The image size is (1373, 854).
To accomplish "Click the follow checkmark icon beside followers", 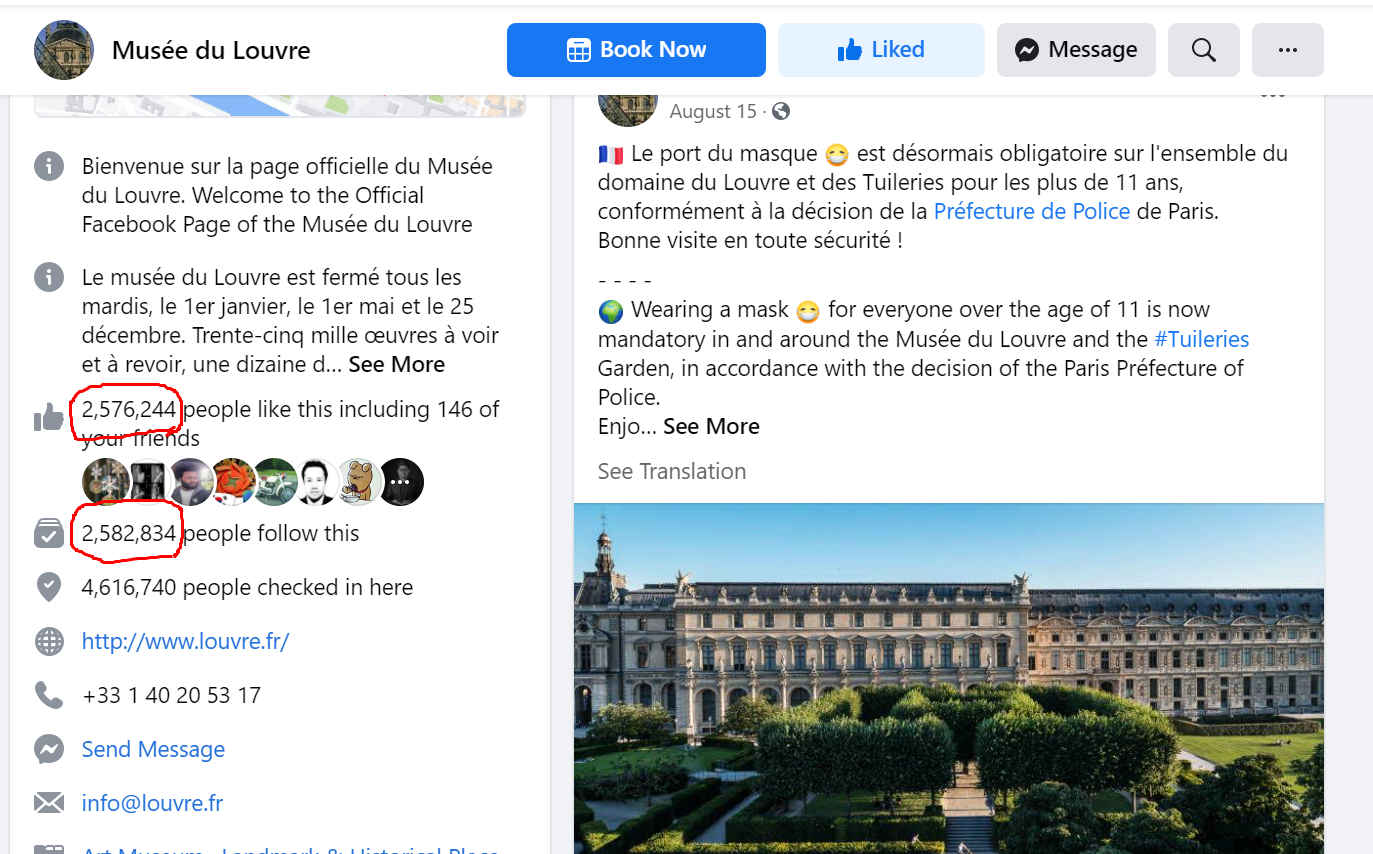I will pos(49,534).
